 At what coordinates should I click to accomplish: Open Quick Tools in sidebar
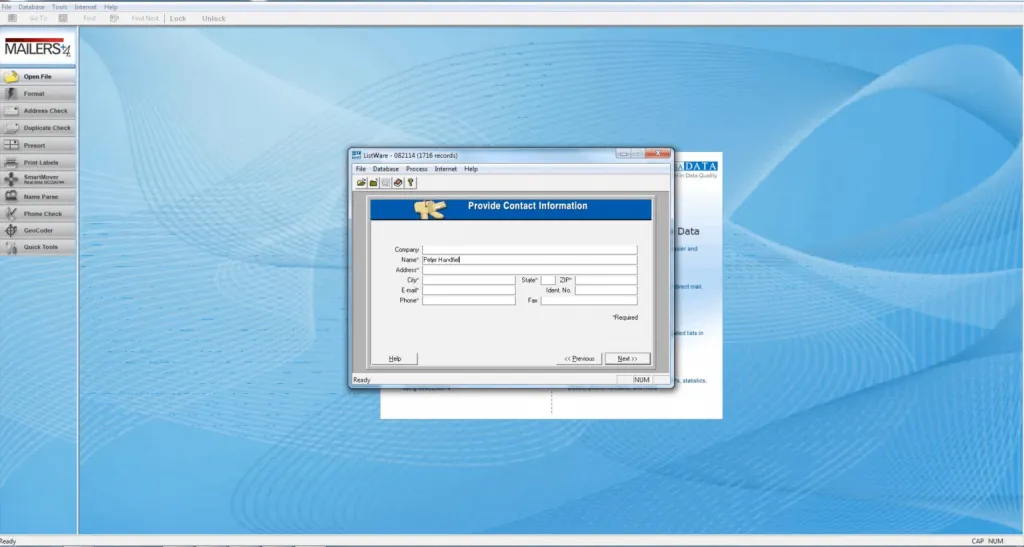click(38, 247)
